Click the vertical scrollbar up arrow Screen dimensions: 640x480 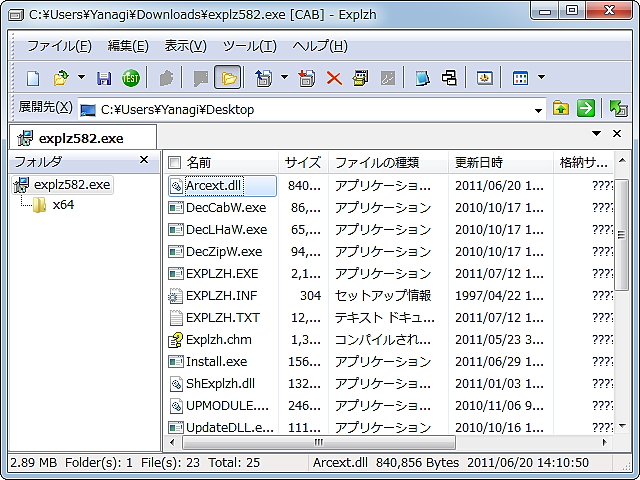click(x=622, y=160)
